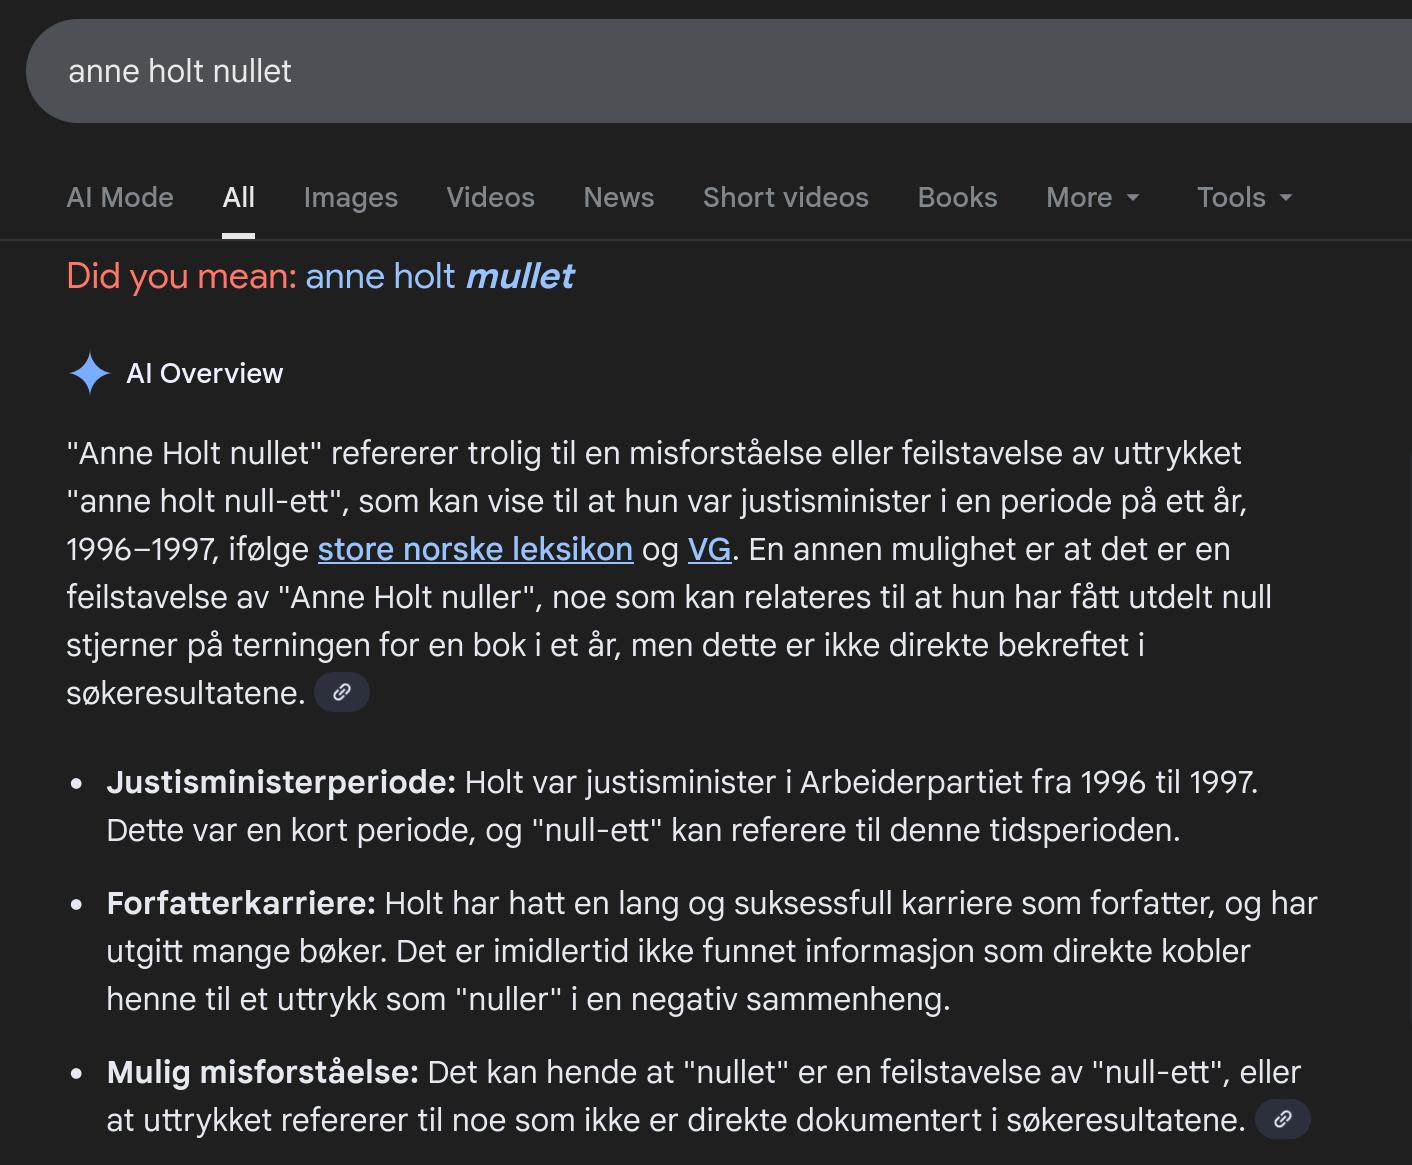Open the 'store norske leksikon' link
The image size is (1412, 1165).
(475, 549)
